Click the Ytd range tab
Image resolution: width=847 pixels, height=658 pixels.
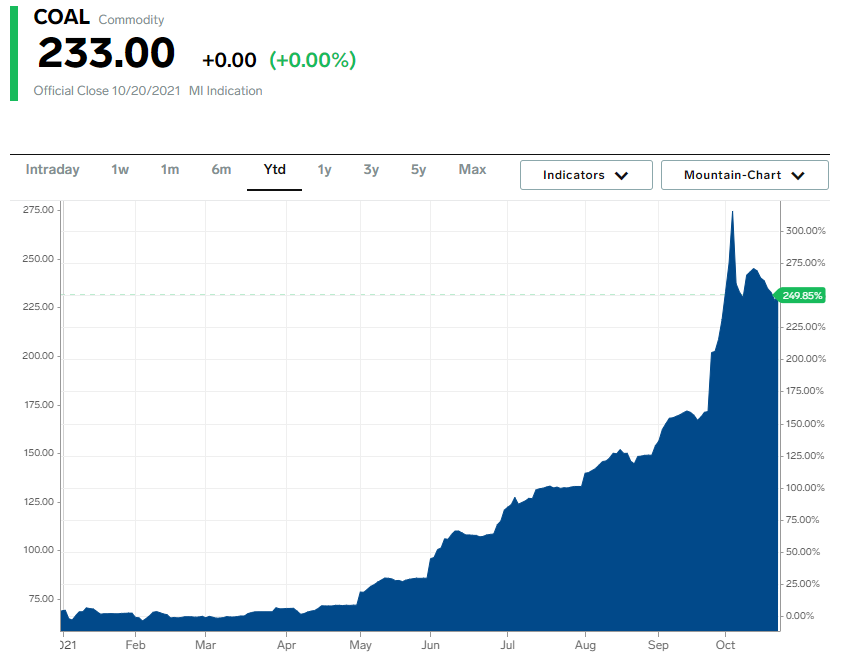[x=274, y=170]
